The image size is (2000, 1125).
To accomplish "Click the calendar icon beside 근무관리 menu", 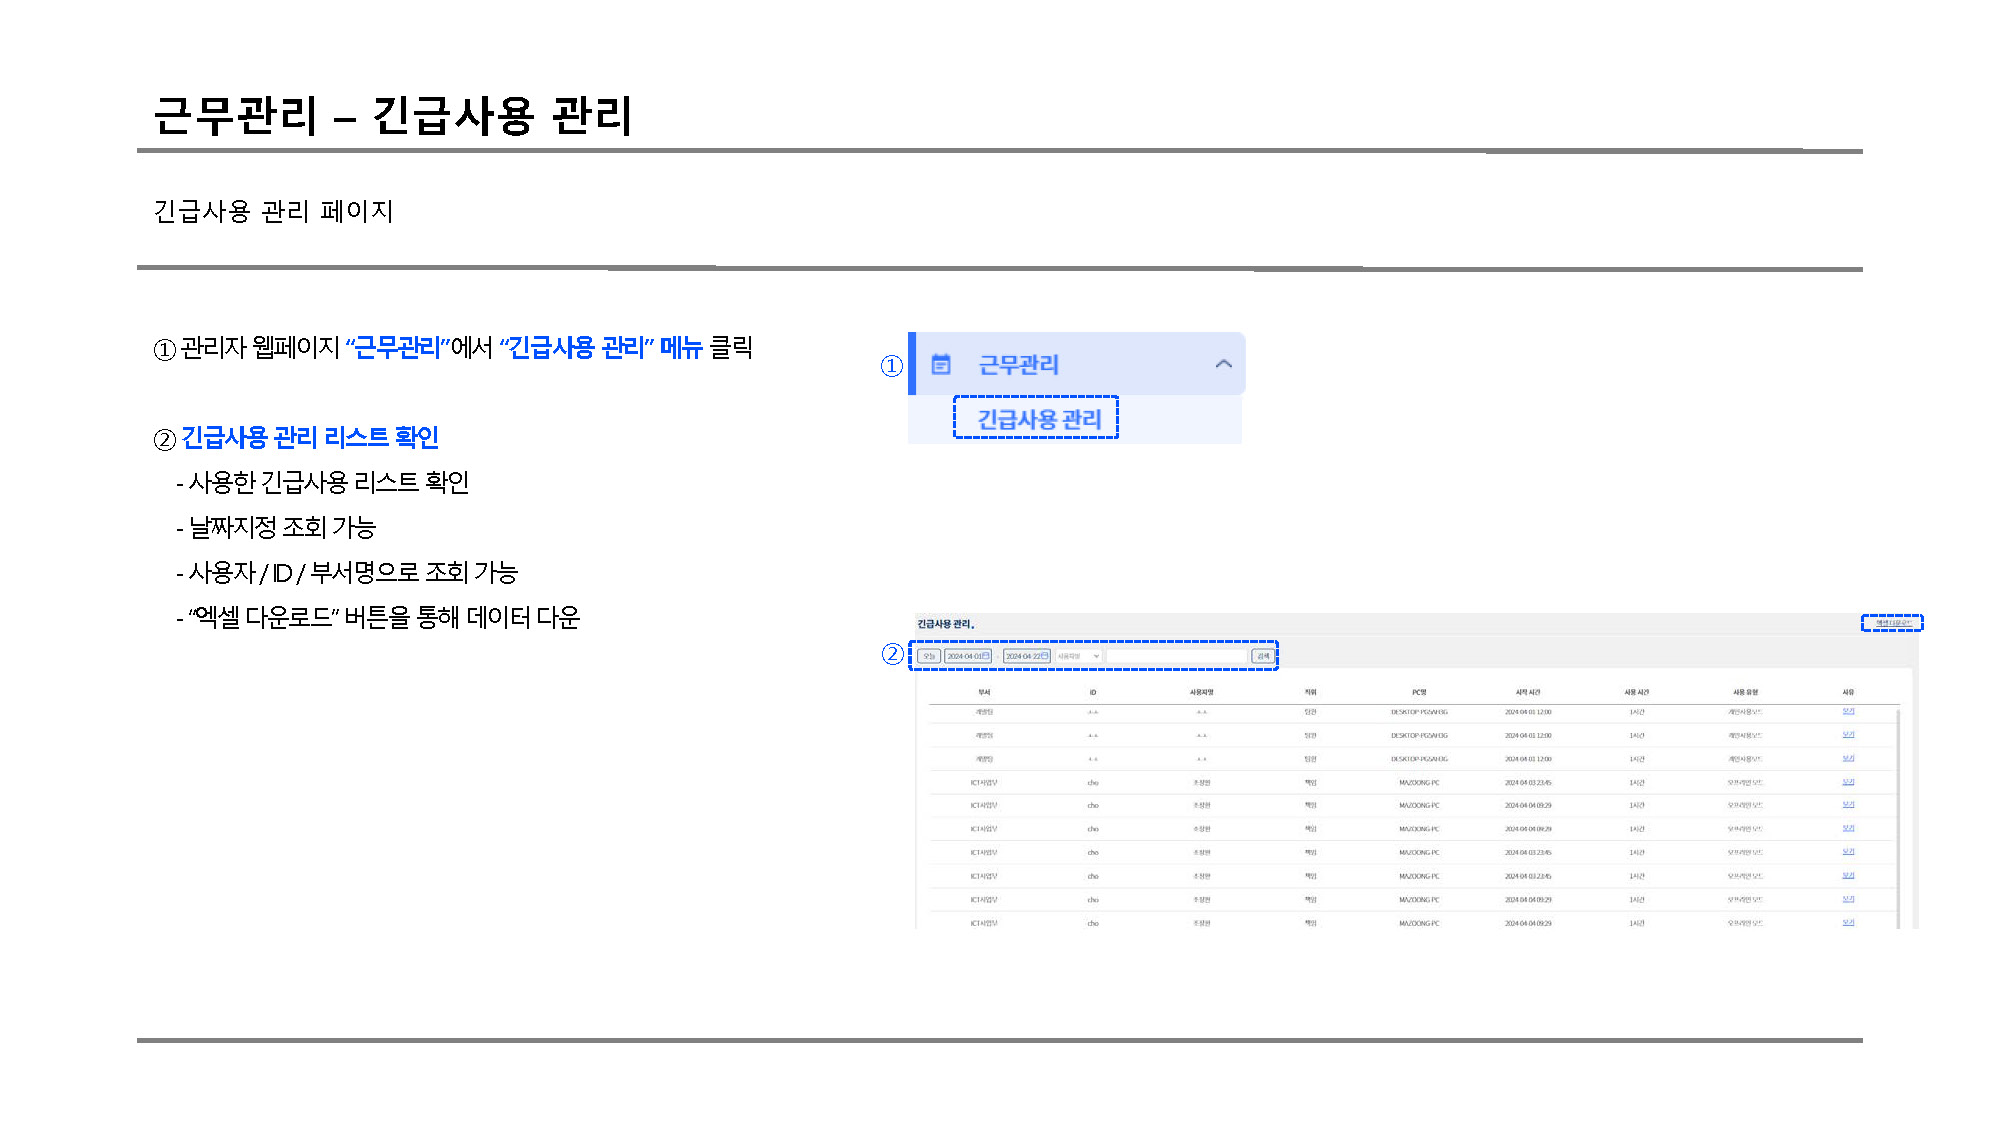I will tap(941, 365).
